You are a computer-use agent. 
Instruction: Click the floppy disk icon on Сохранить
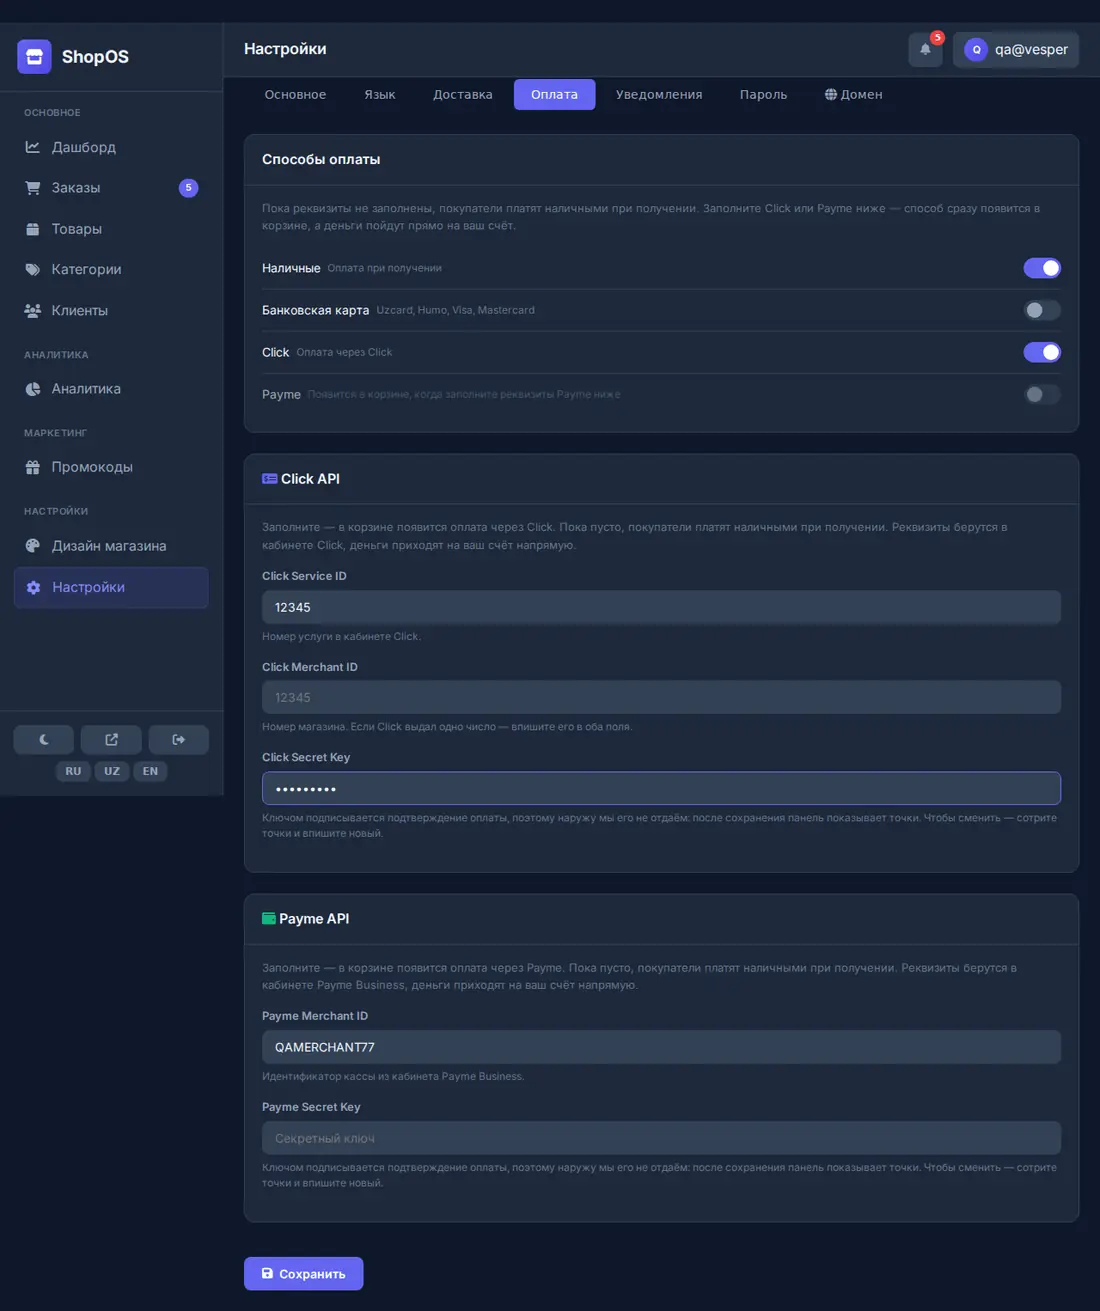[267, 1273]
